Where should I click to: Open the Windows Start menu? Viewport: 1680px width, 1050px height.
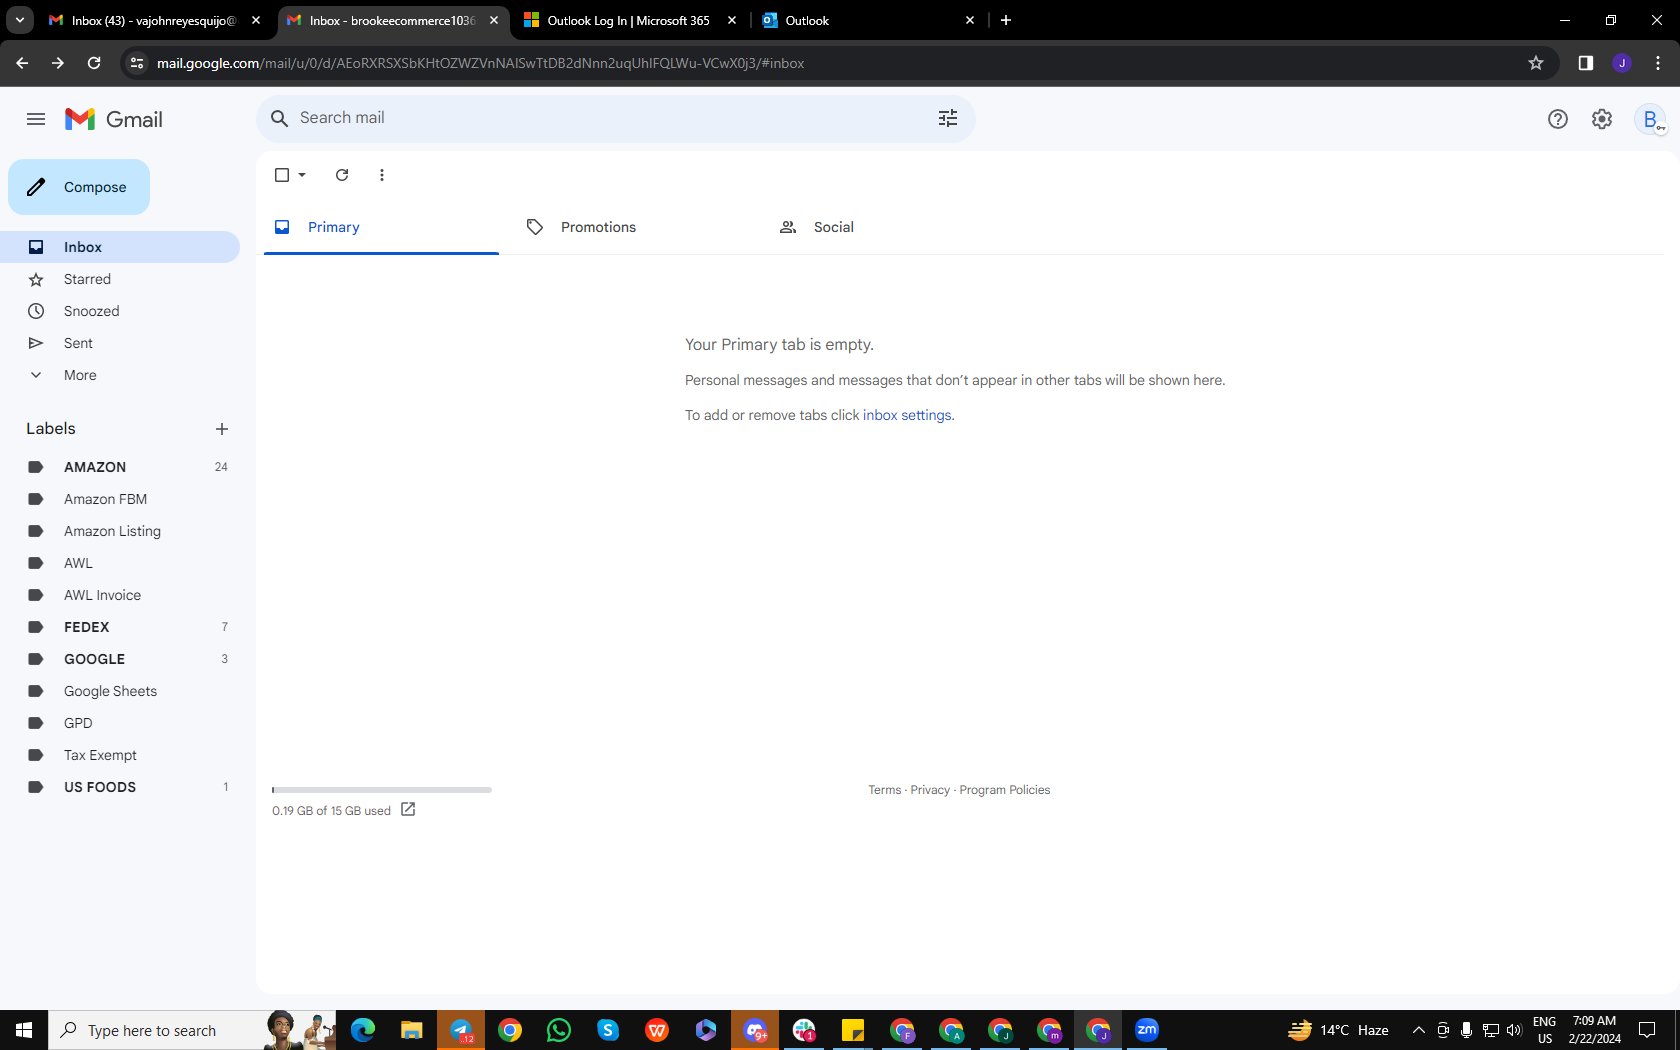point(24,1030)
